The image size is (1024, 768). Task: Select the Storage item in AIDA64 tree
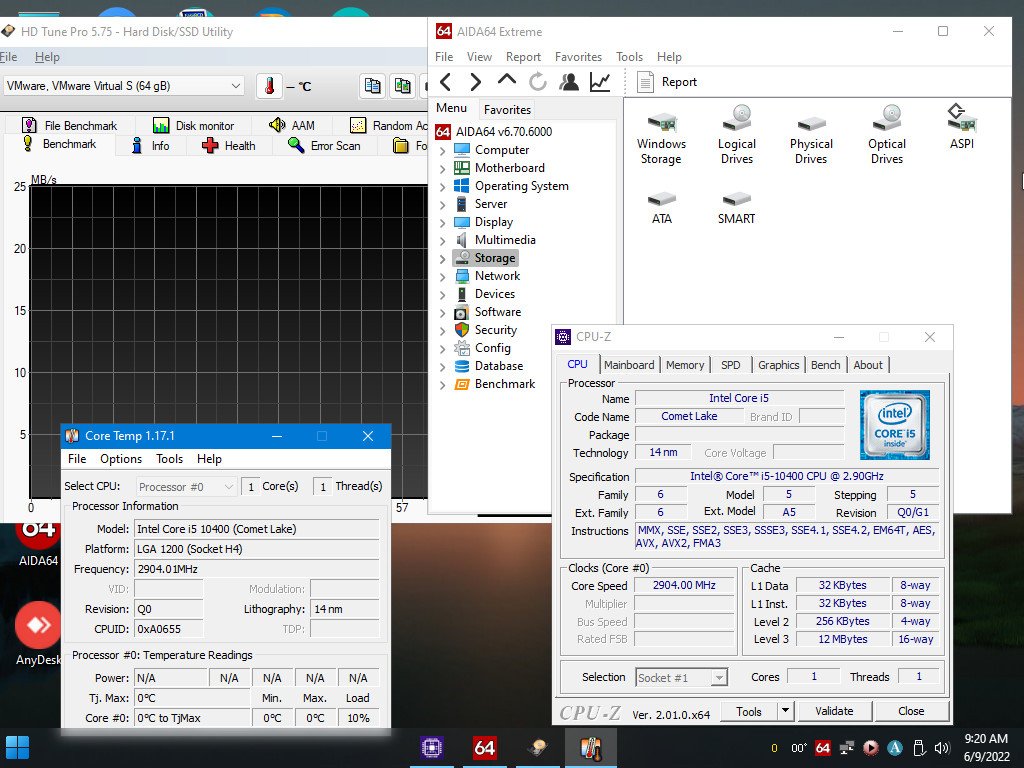pyautogui.click(x=485, y=258)
